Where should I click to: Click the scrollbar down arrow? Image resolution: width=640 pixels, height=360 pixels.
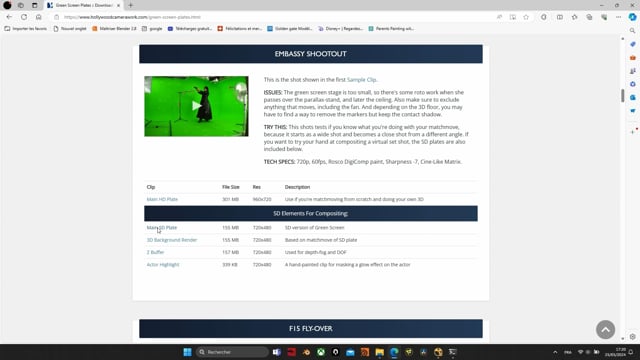pyautogui.click(x=622, y=338)
